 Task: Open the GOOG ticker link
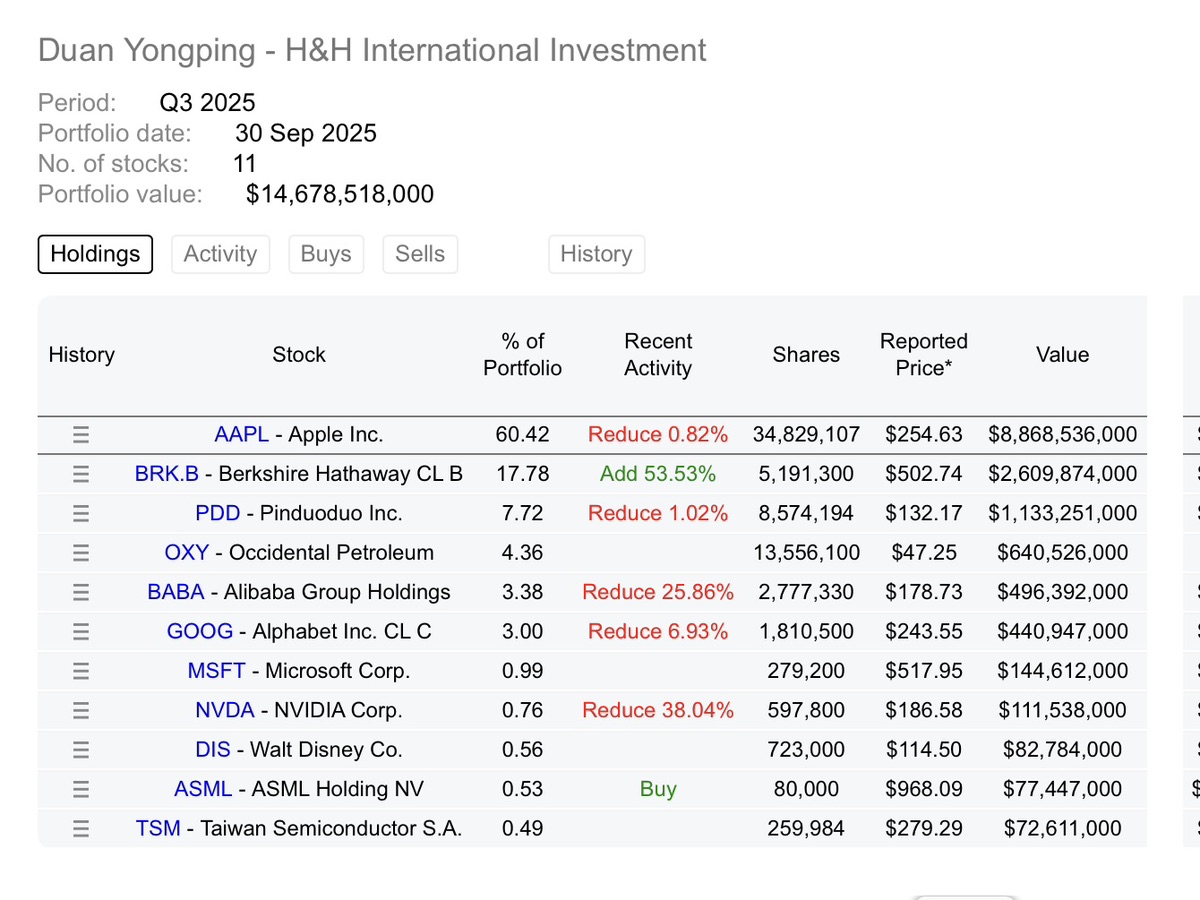click(200, 632)
